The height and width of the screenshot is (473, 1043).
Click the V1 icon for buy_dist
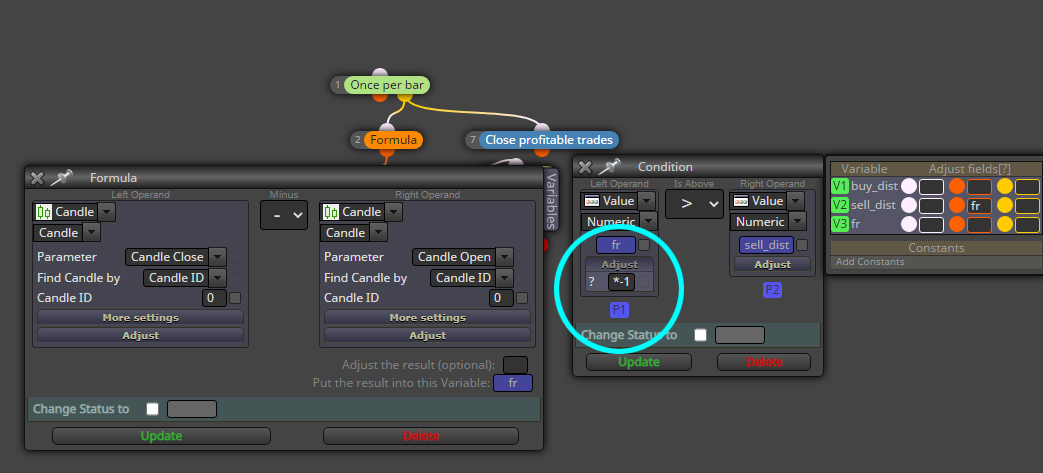tap(840, 186)
